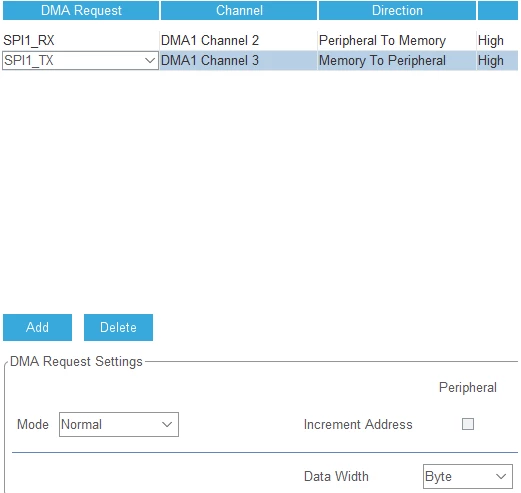Select the SPI1_RX request row
521x493 pixels.
pos(260,40)
